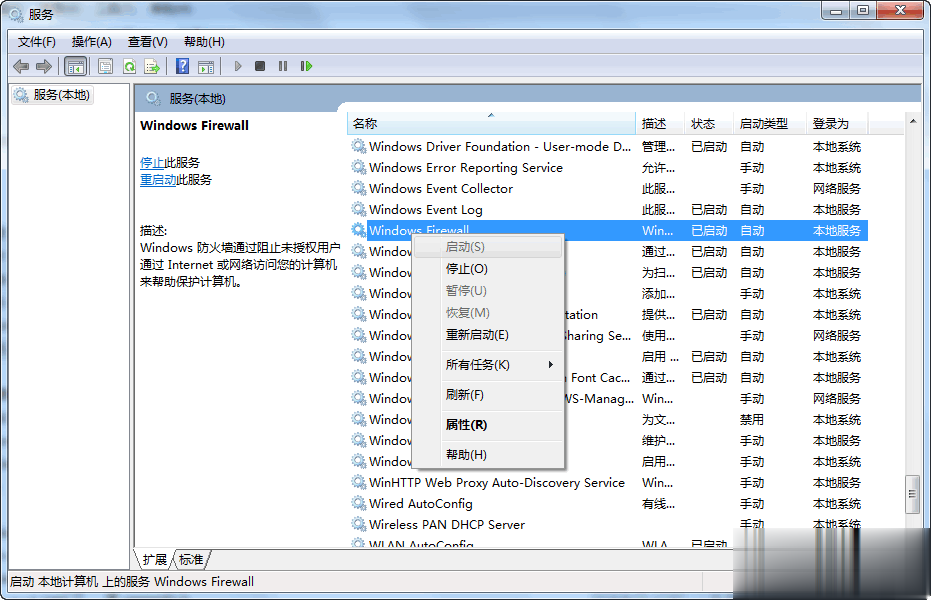
Task: Click the Stop service square icon
Action: point(259,66)
